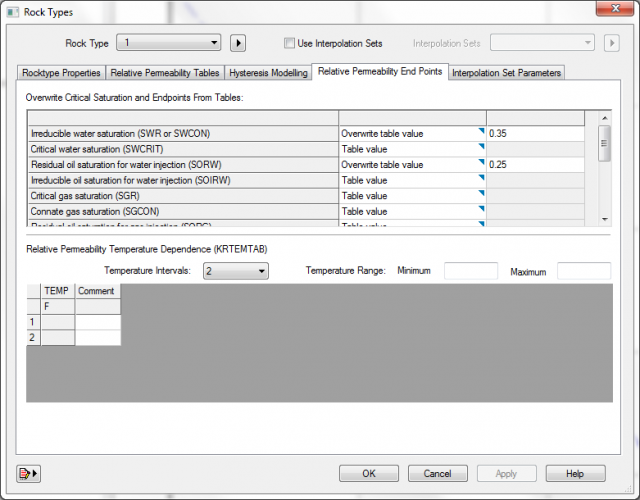Expand the Temperature Intervals dropdown

point(235,271)
